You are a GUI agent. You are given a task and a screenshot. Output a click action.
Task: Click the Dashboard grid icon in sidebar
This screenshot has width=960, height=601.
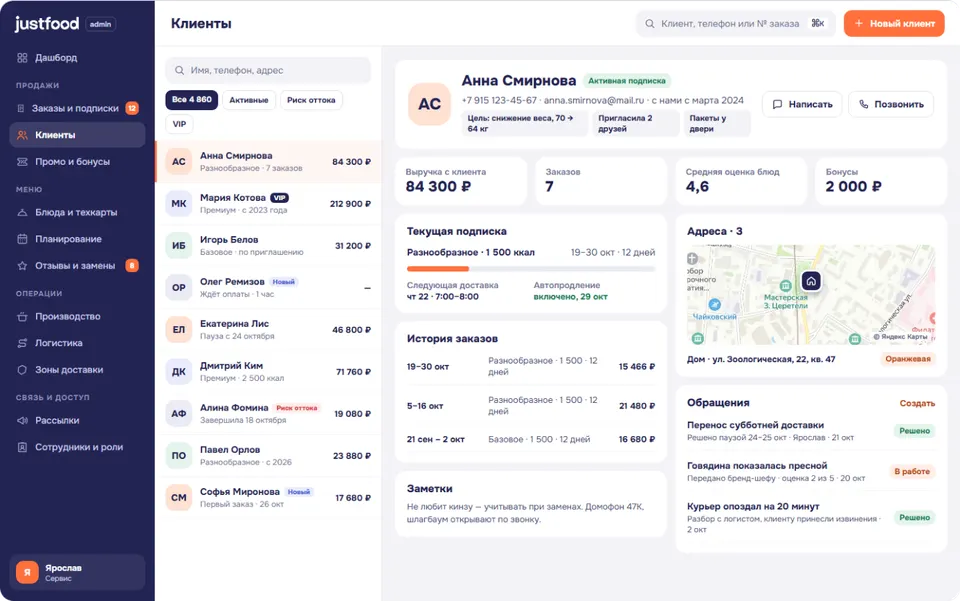click(x=22, y=58)
